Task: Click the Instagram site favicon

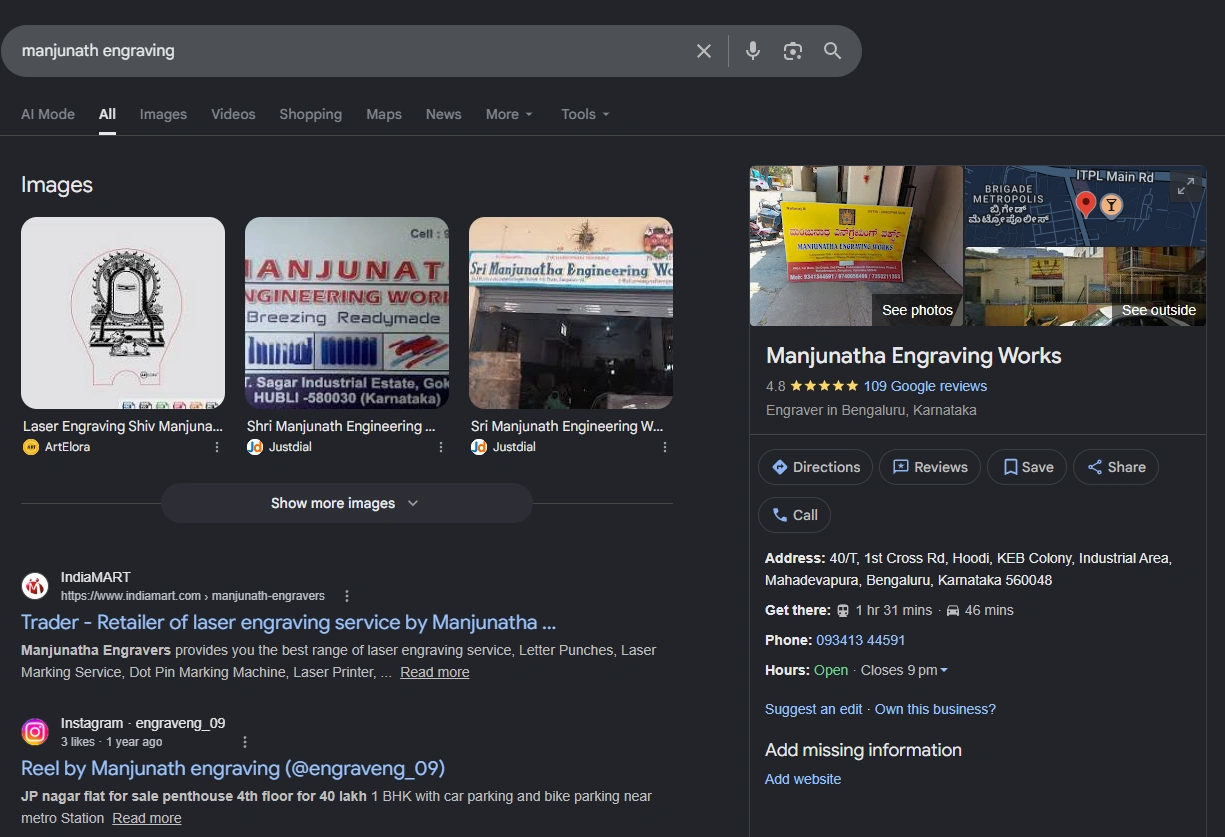Action: pyautogui.click(x=35, y=732)
